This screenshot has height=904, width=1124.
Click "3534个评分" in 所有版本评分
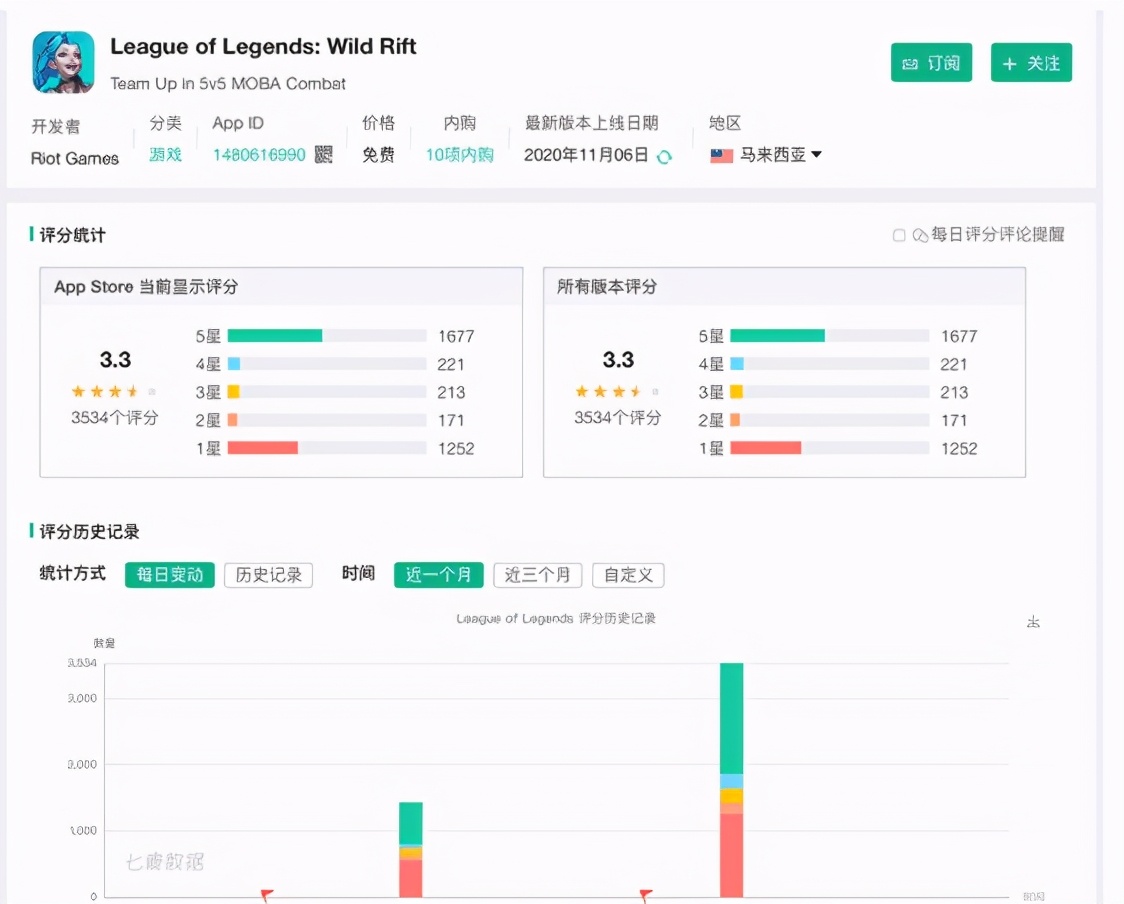pyautogui.click(x=618, y=417)
